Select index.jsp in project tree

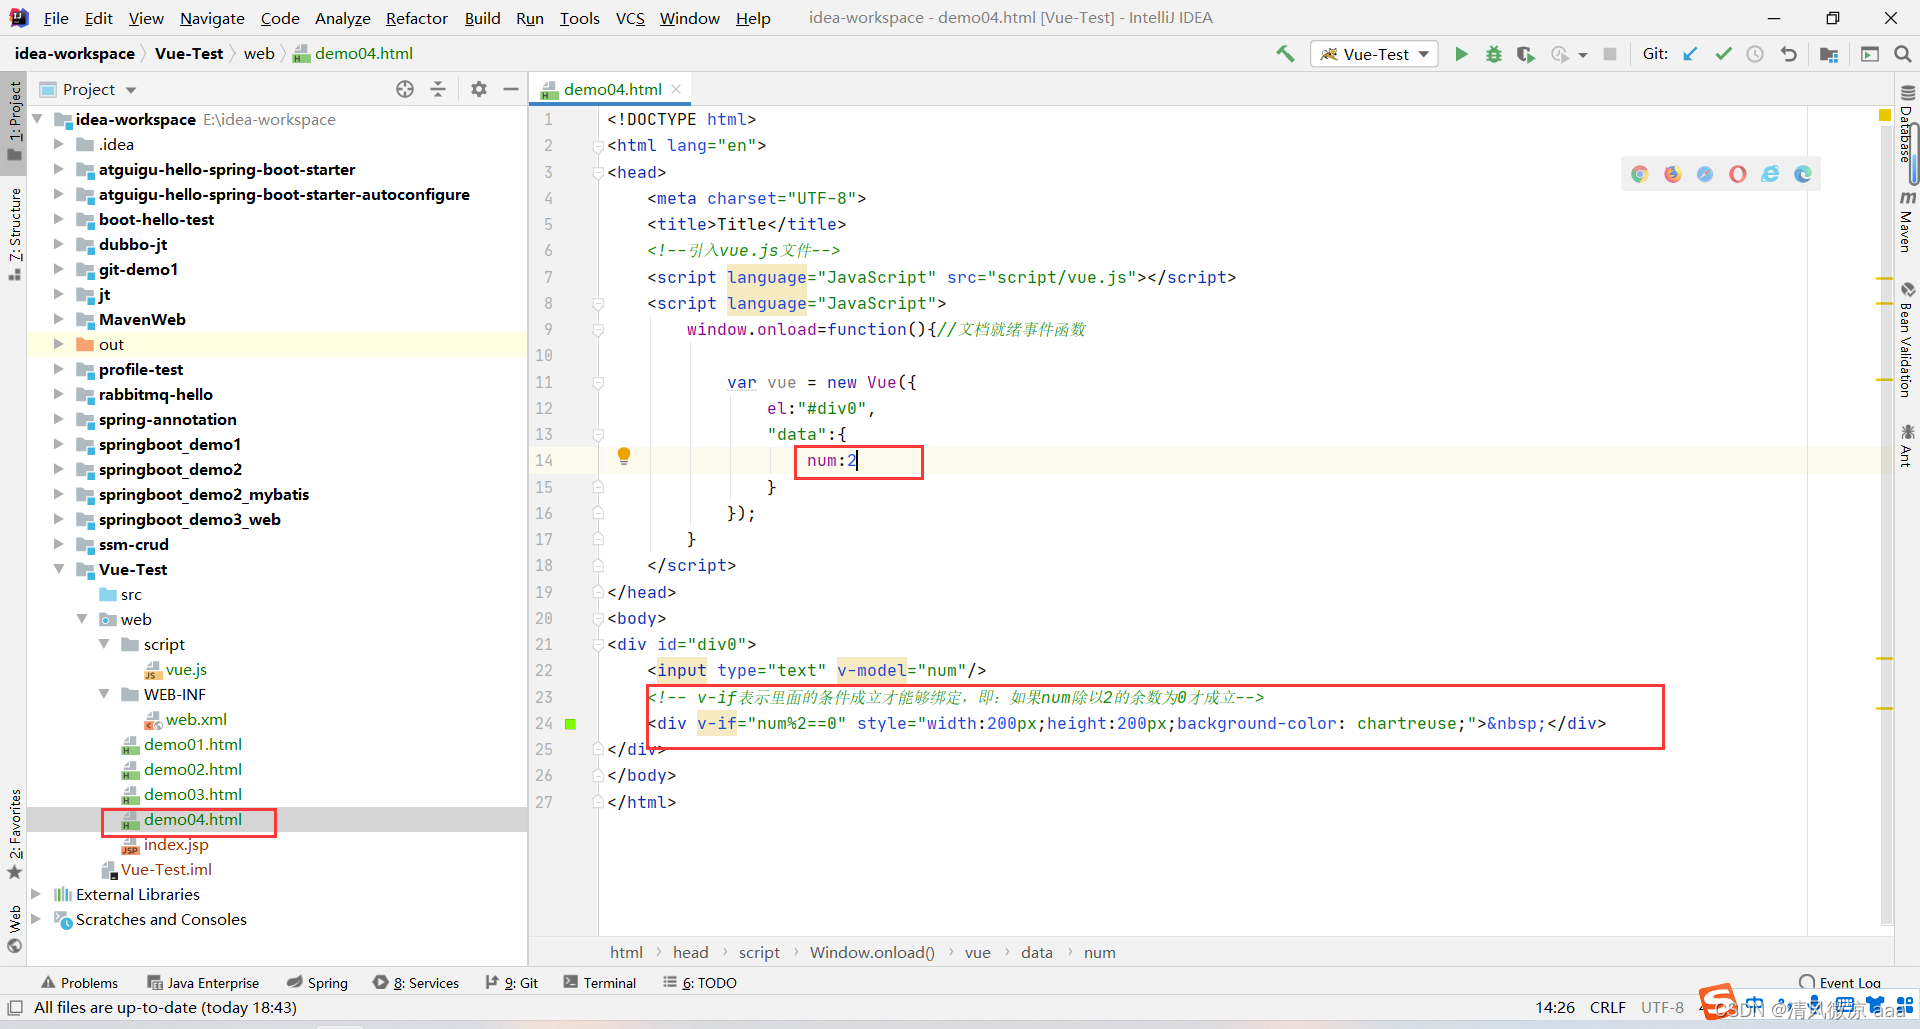pos(176,844)
